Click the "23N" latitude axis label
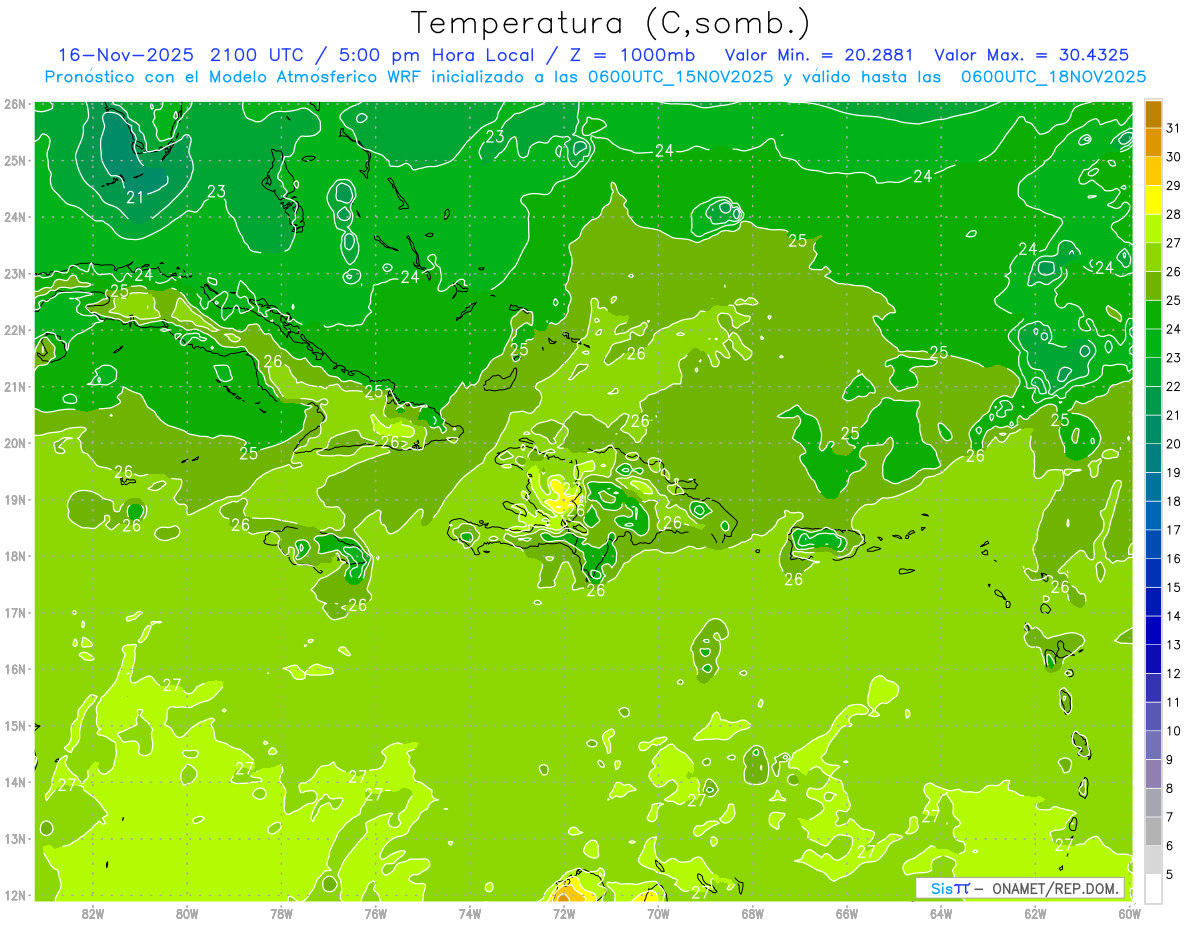 (15, 273)
